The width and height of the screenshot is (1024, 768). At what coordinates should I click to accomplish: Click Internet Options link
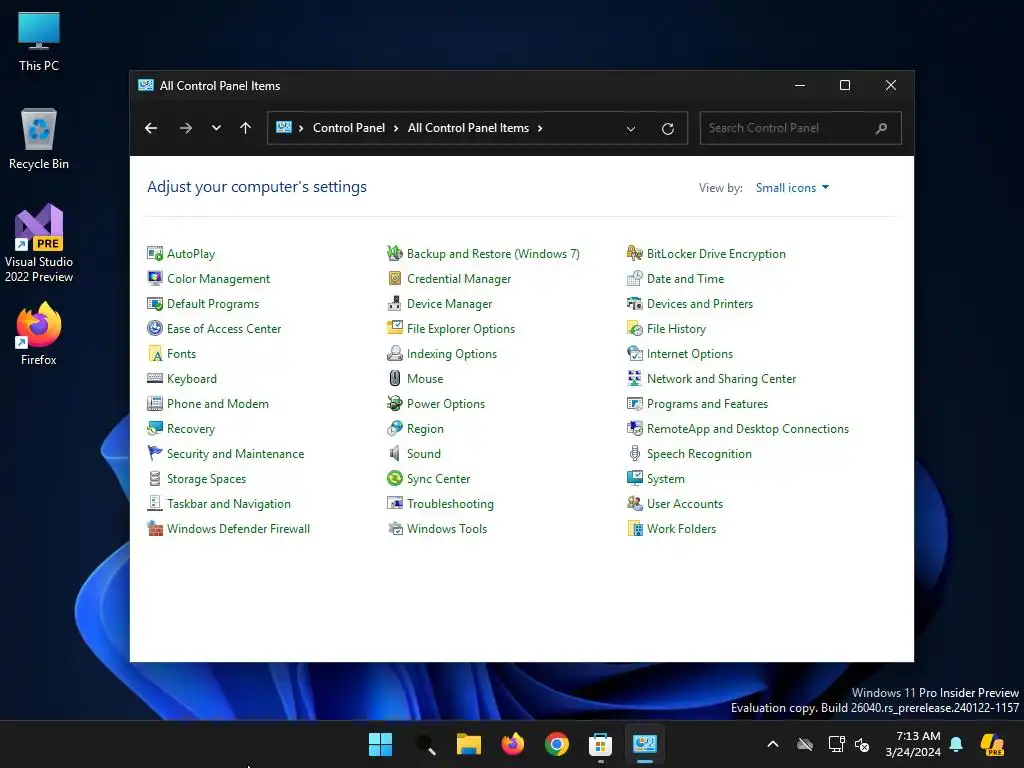pos(690,353)
